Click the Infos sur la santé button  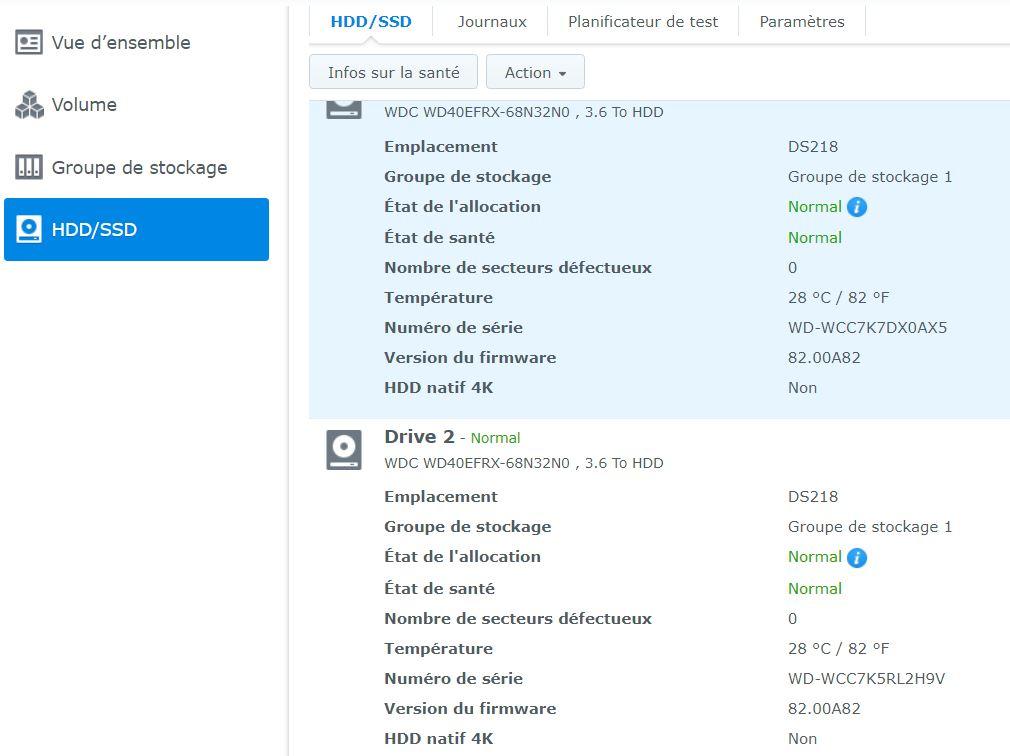(x=394, y=72)
